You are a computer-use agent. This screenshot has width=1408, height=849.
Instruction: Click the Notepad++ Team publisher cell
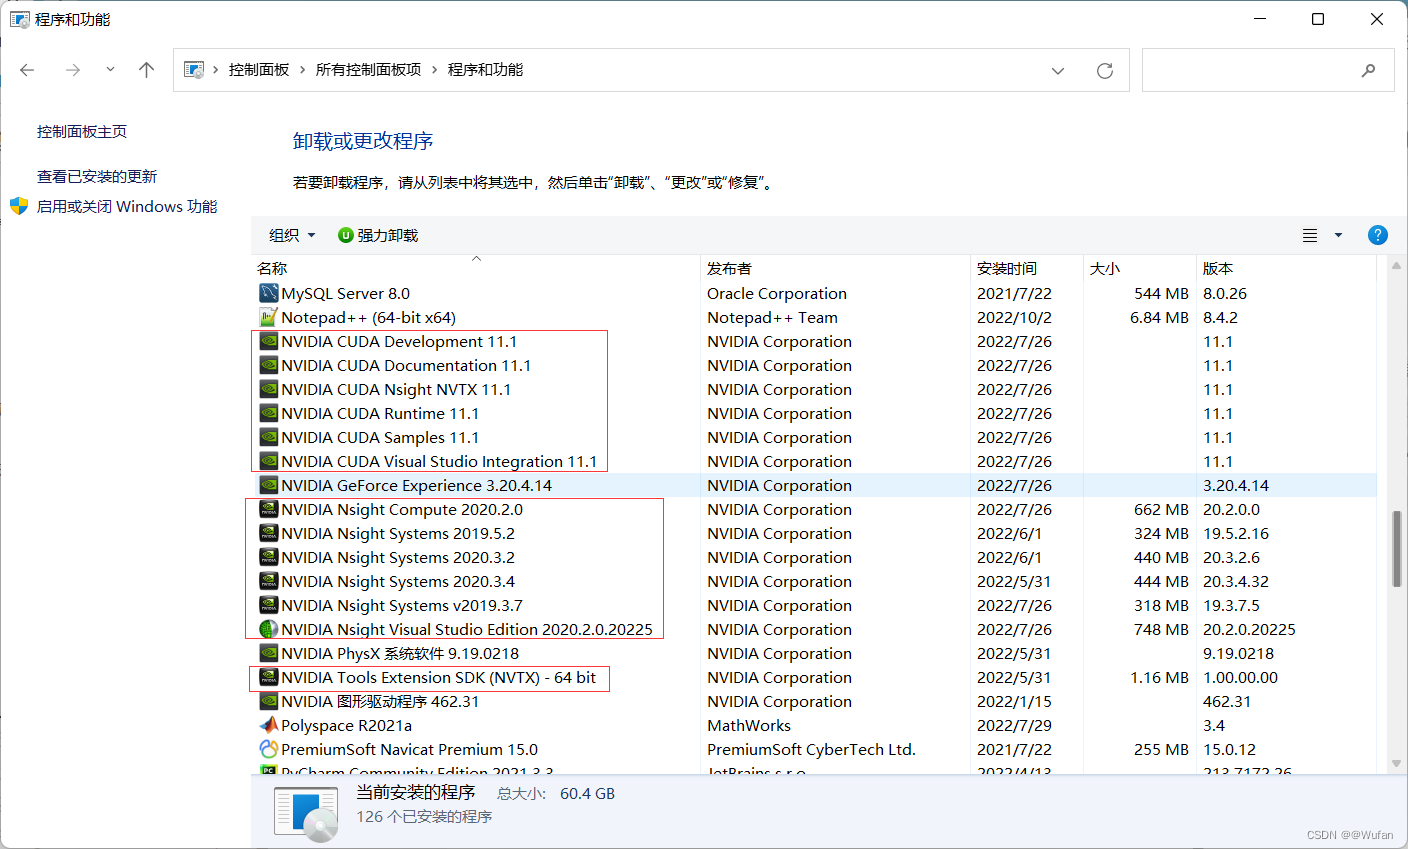point(772,317)
